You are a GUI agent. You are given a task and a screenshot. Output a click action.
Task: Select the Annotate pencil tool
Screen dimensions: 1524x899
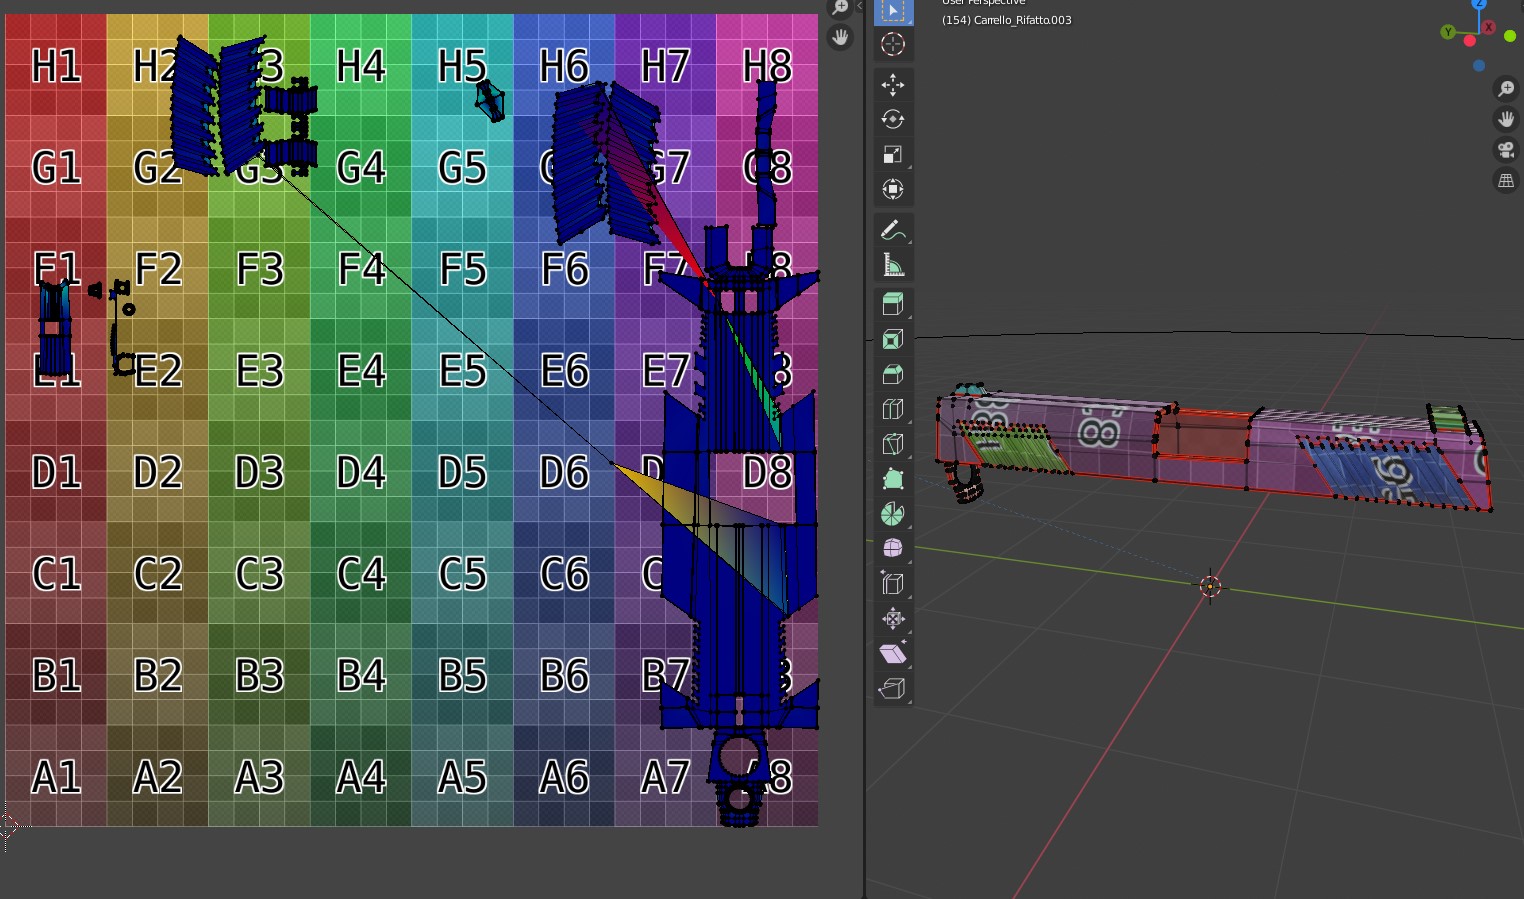[x=893, y=231]
